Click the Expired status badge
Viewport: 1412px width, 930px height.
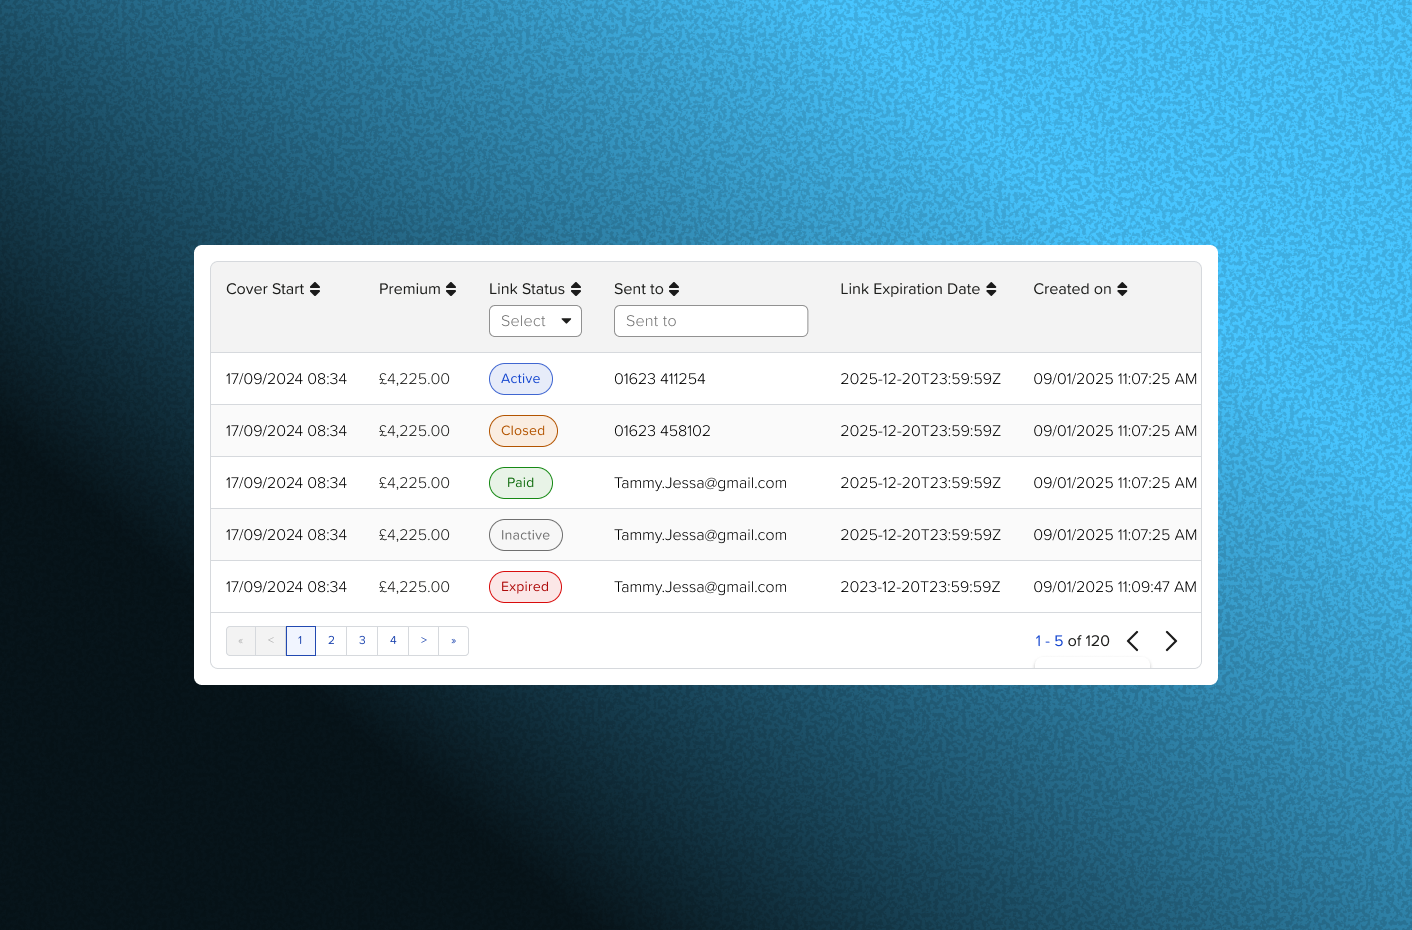tap(525, 586)
